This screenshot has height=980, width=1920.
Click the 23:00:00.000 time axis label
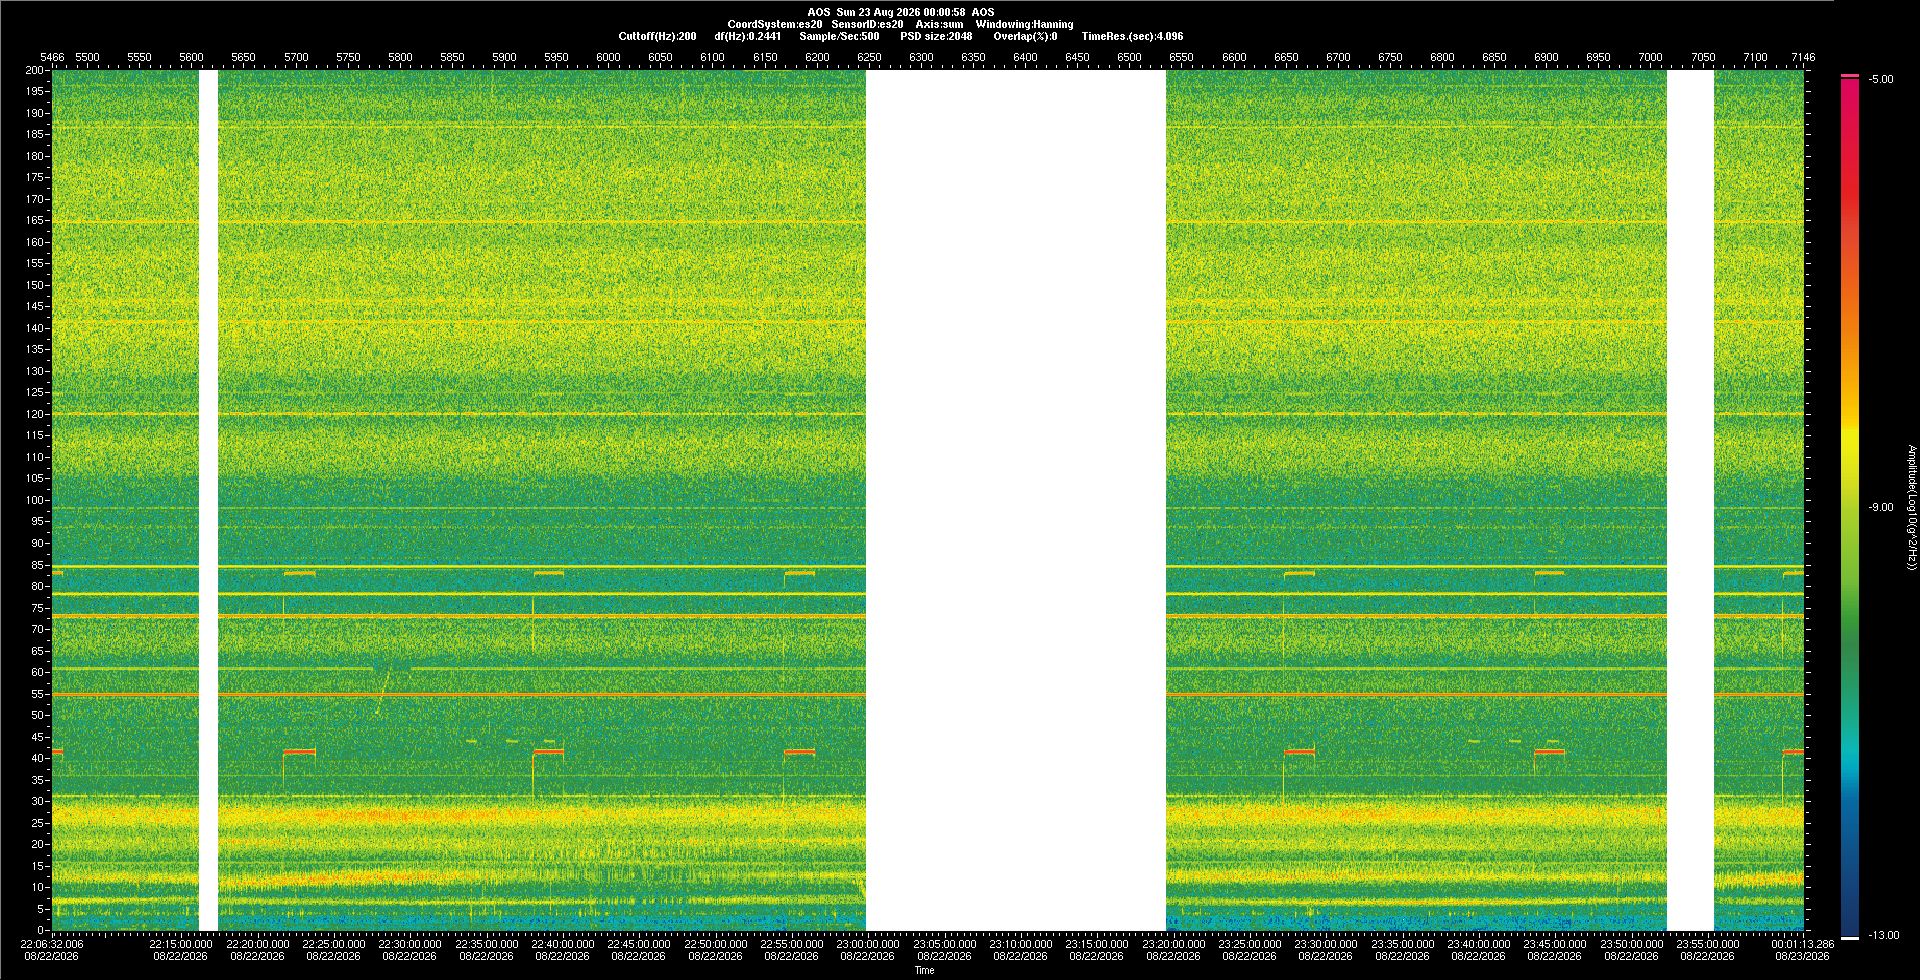click(x=867, y=943)
